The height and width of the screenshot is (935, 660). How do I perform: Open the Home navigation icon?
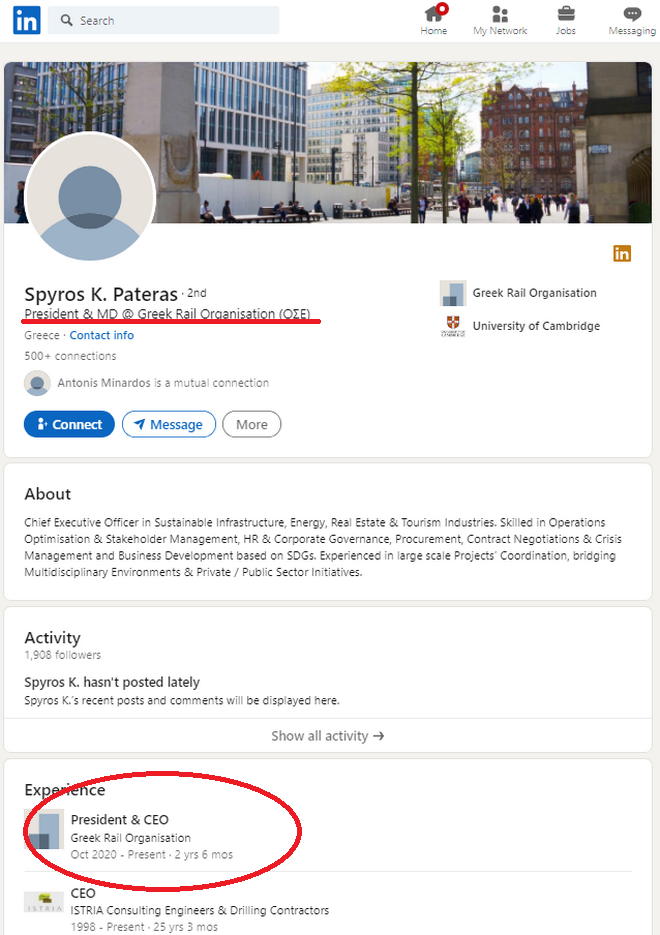coord(434,14)
